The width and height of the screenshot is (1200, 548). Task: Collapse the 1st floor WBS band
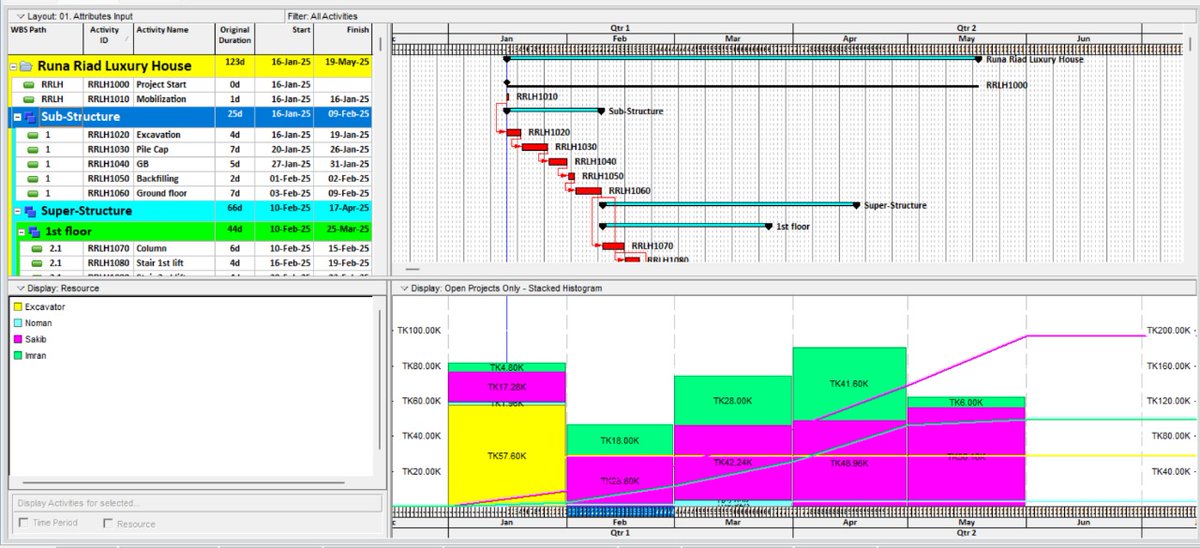[21, 231]
